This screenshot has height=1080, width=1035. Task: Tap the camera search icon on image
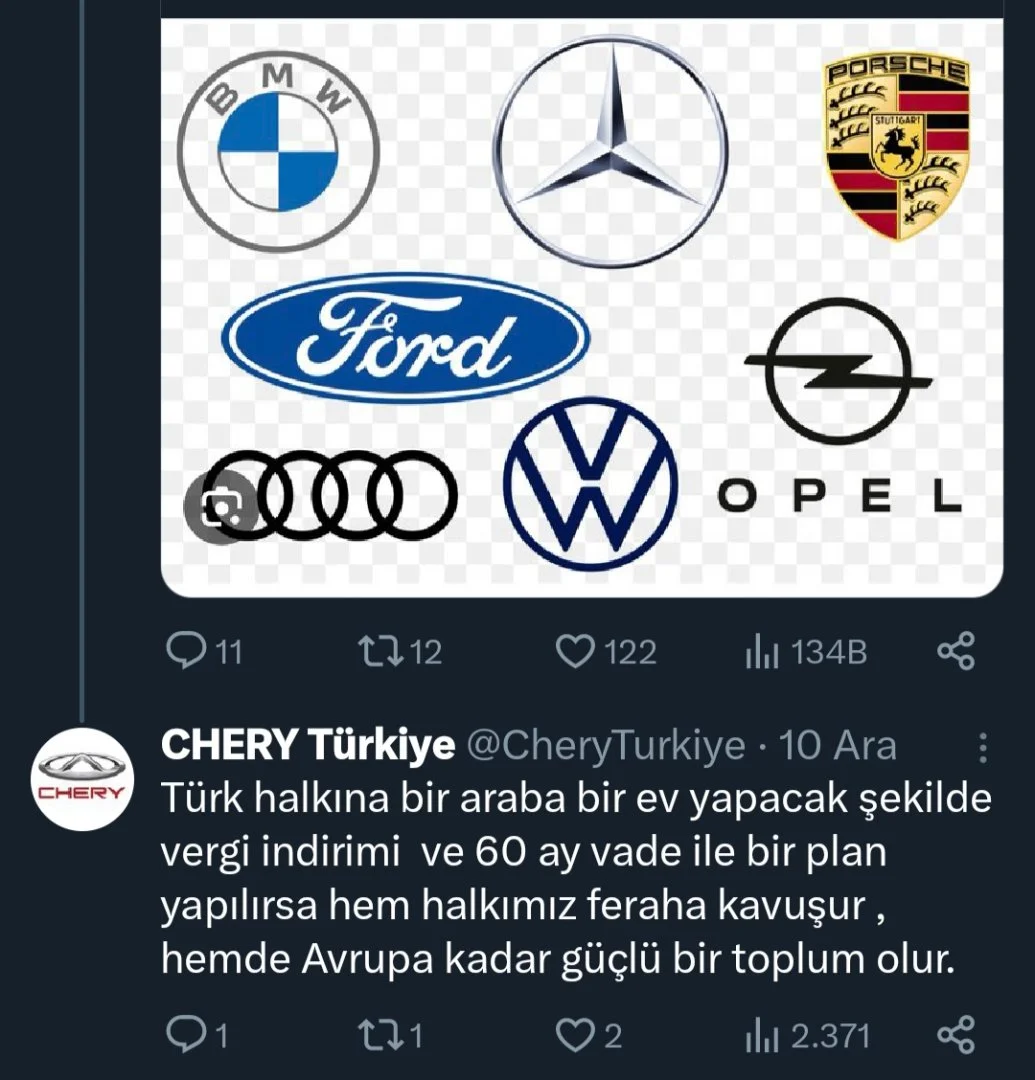point(221,507)
